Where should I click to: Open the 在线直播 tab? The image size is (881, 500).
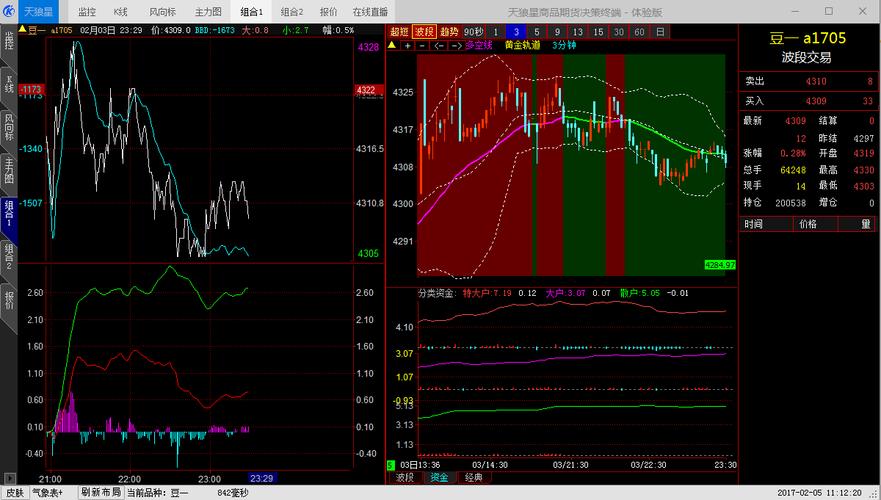(370, 12)
